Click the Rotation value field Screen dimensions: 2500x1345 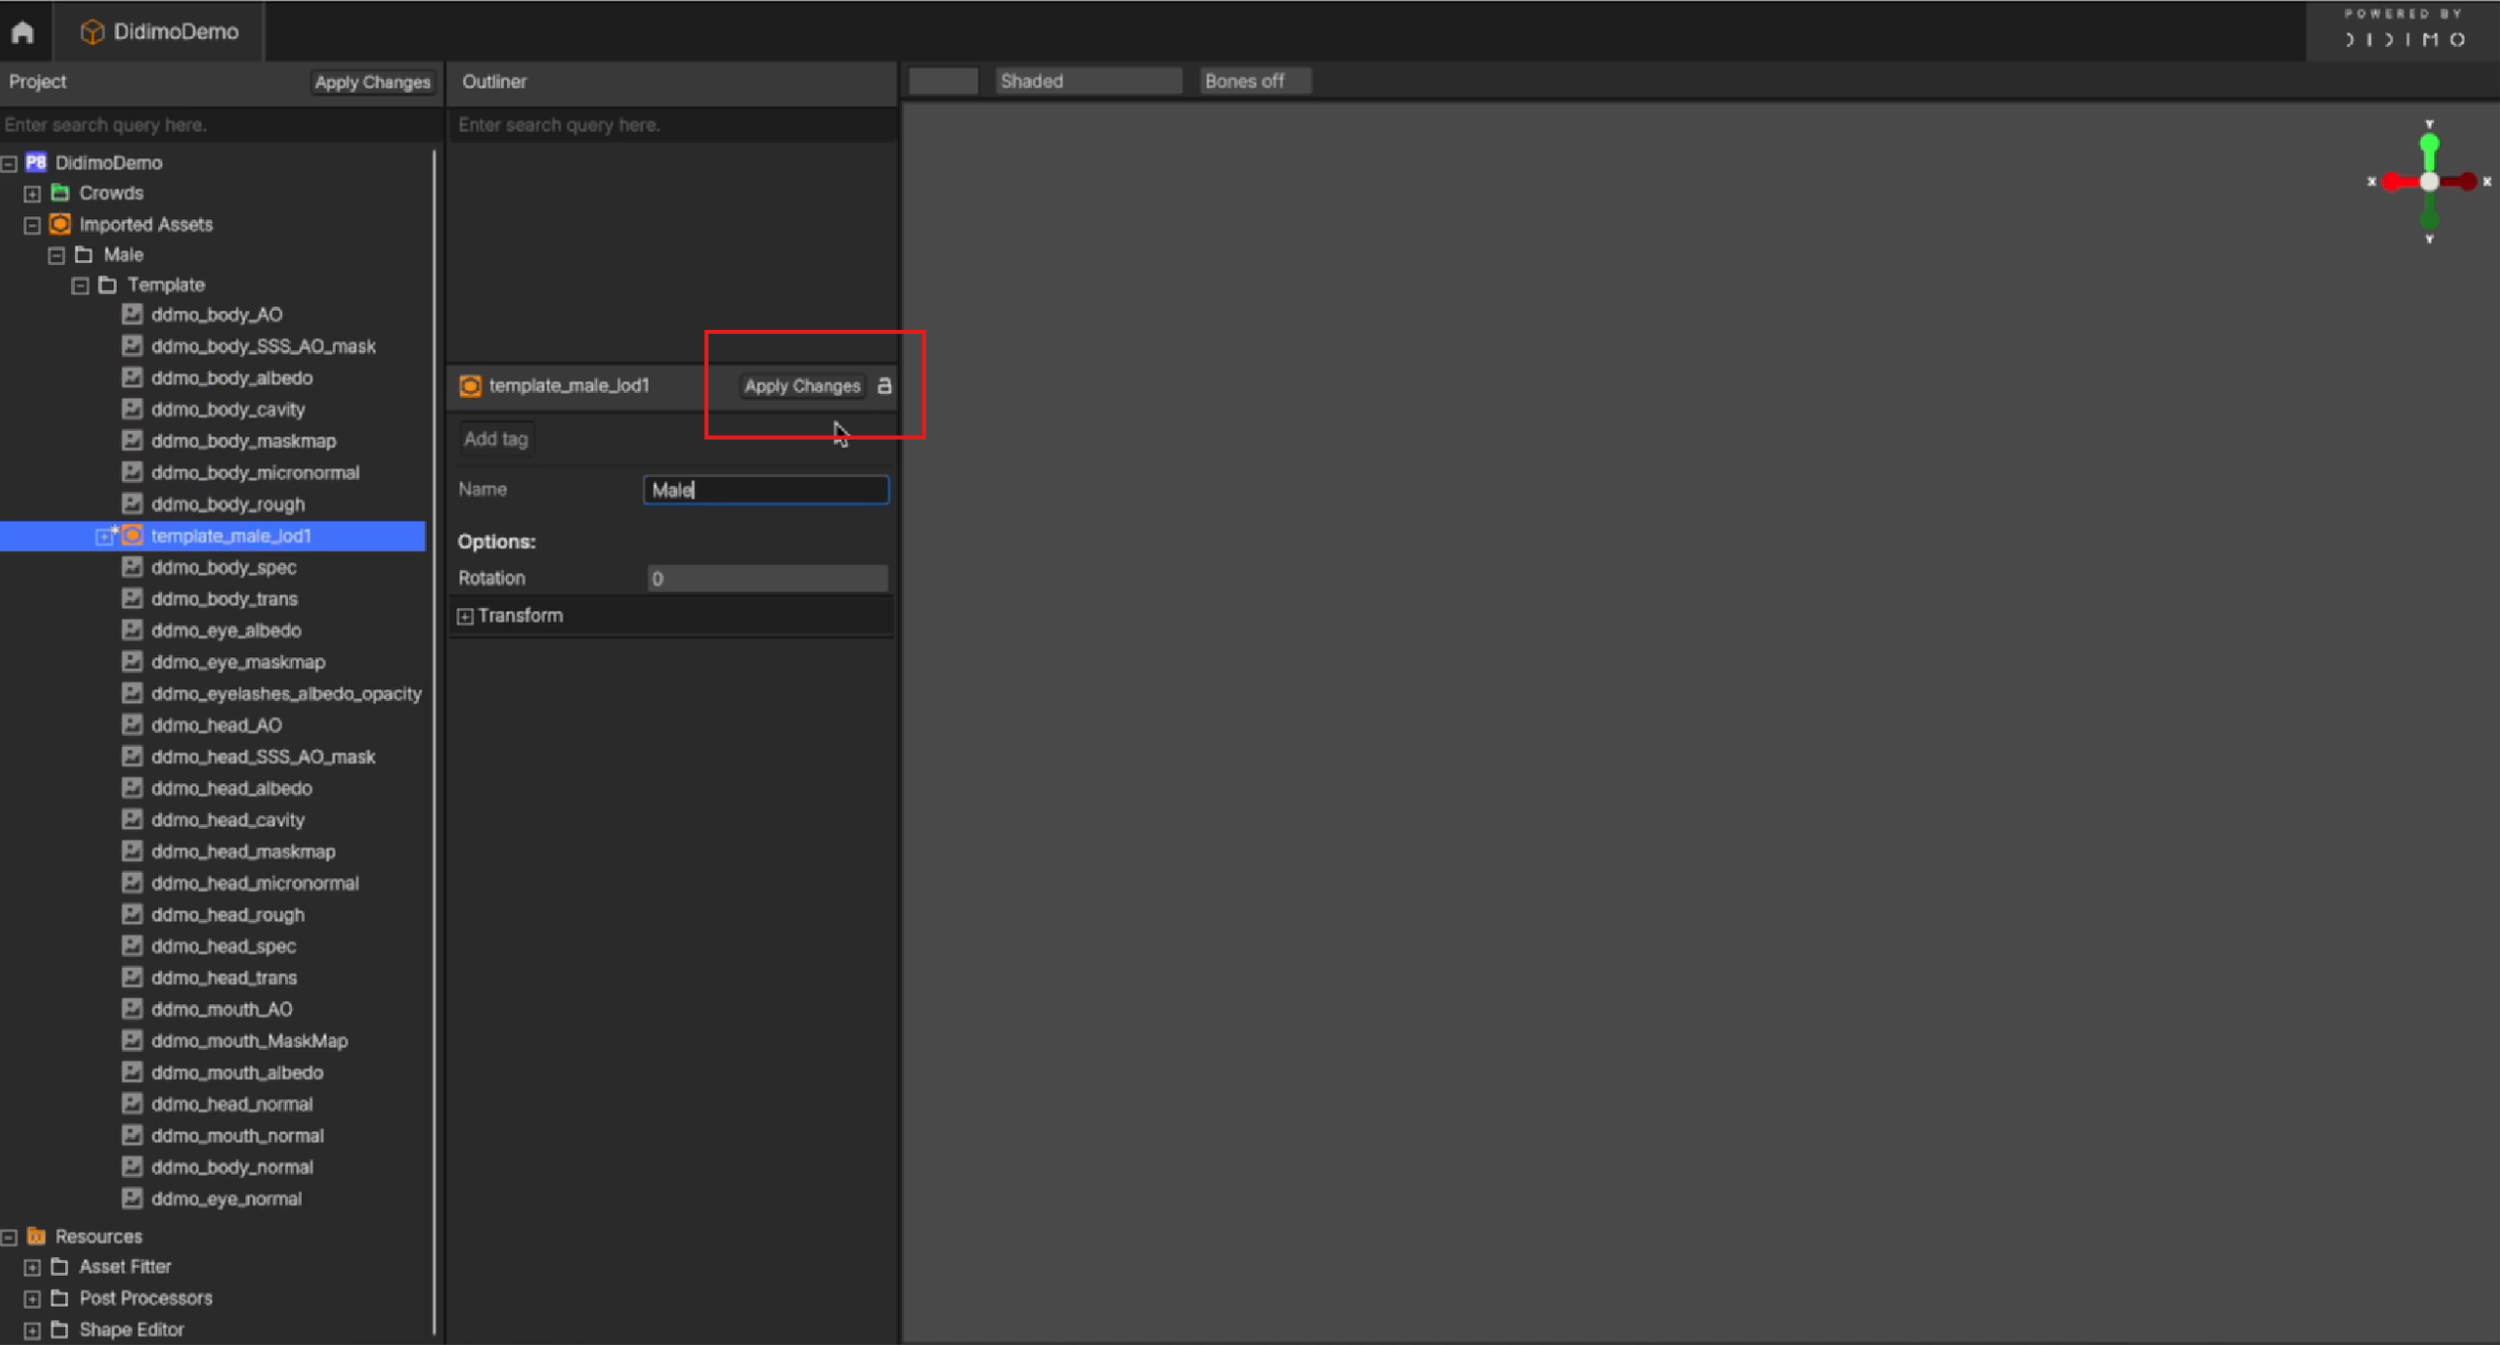767,578
